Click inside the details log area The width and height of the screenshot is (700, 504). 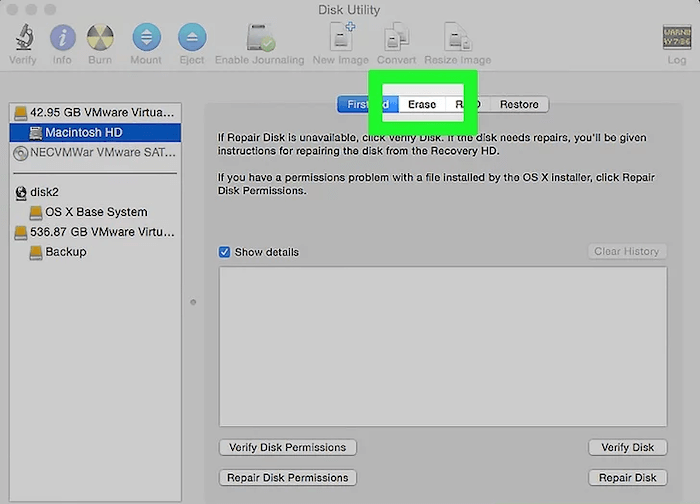(443, 346)
